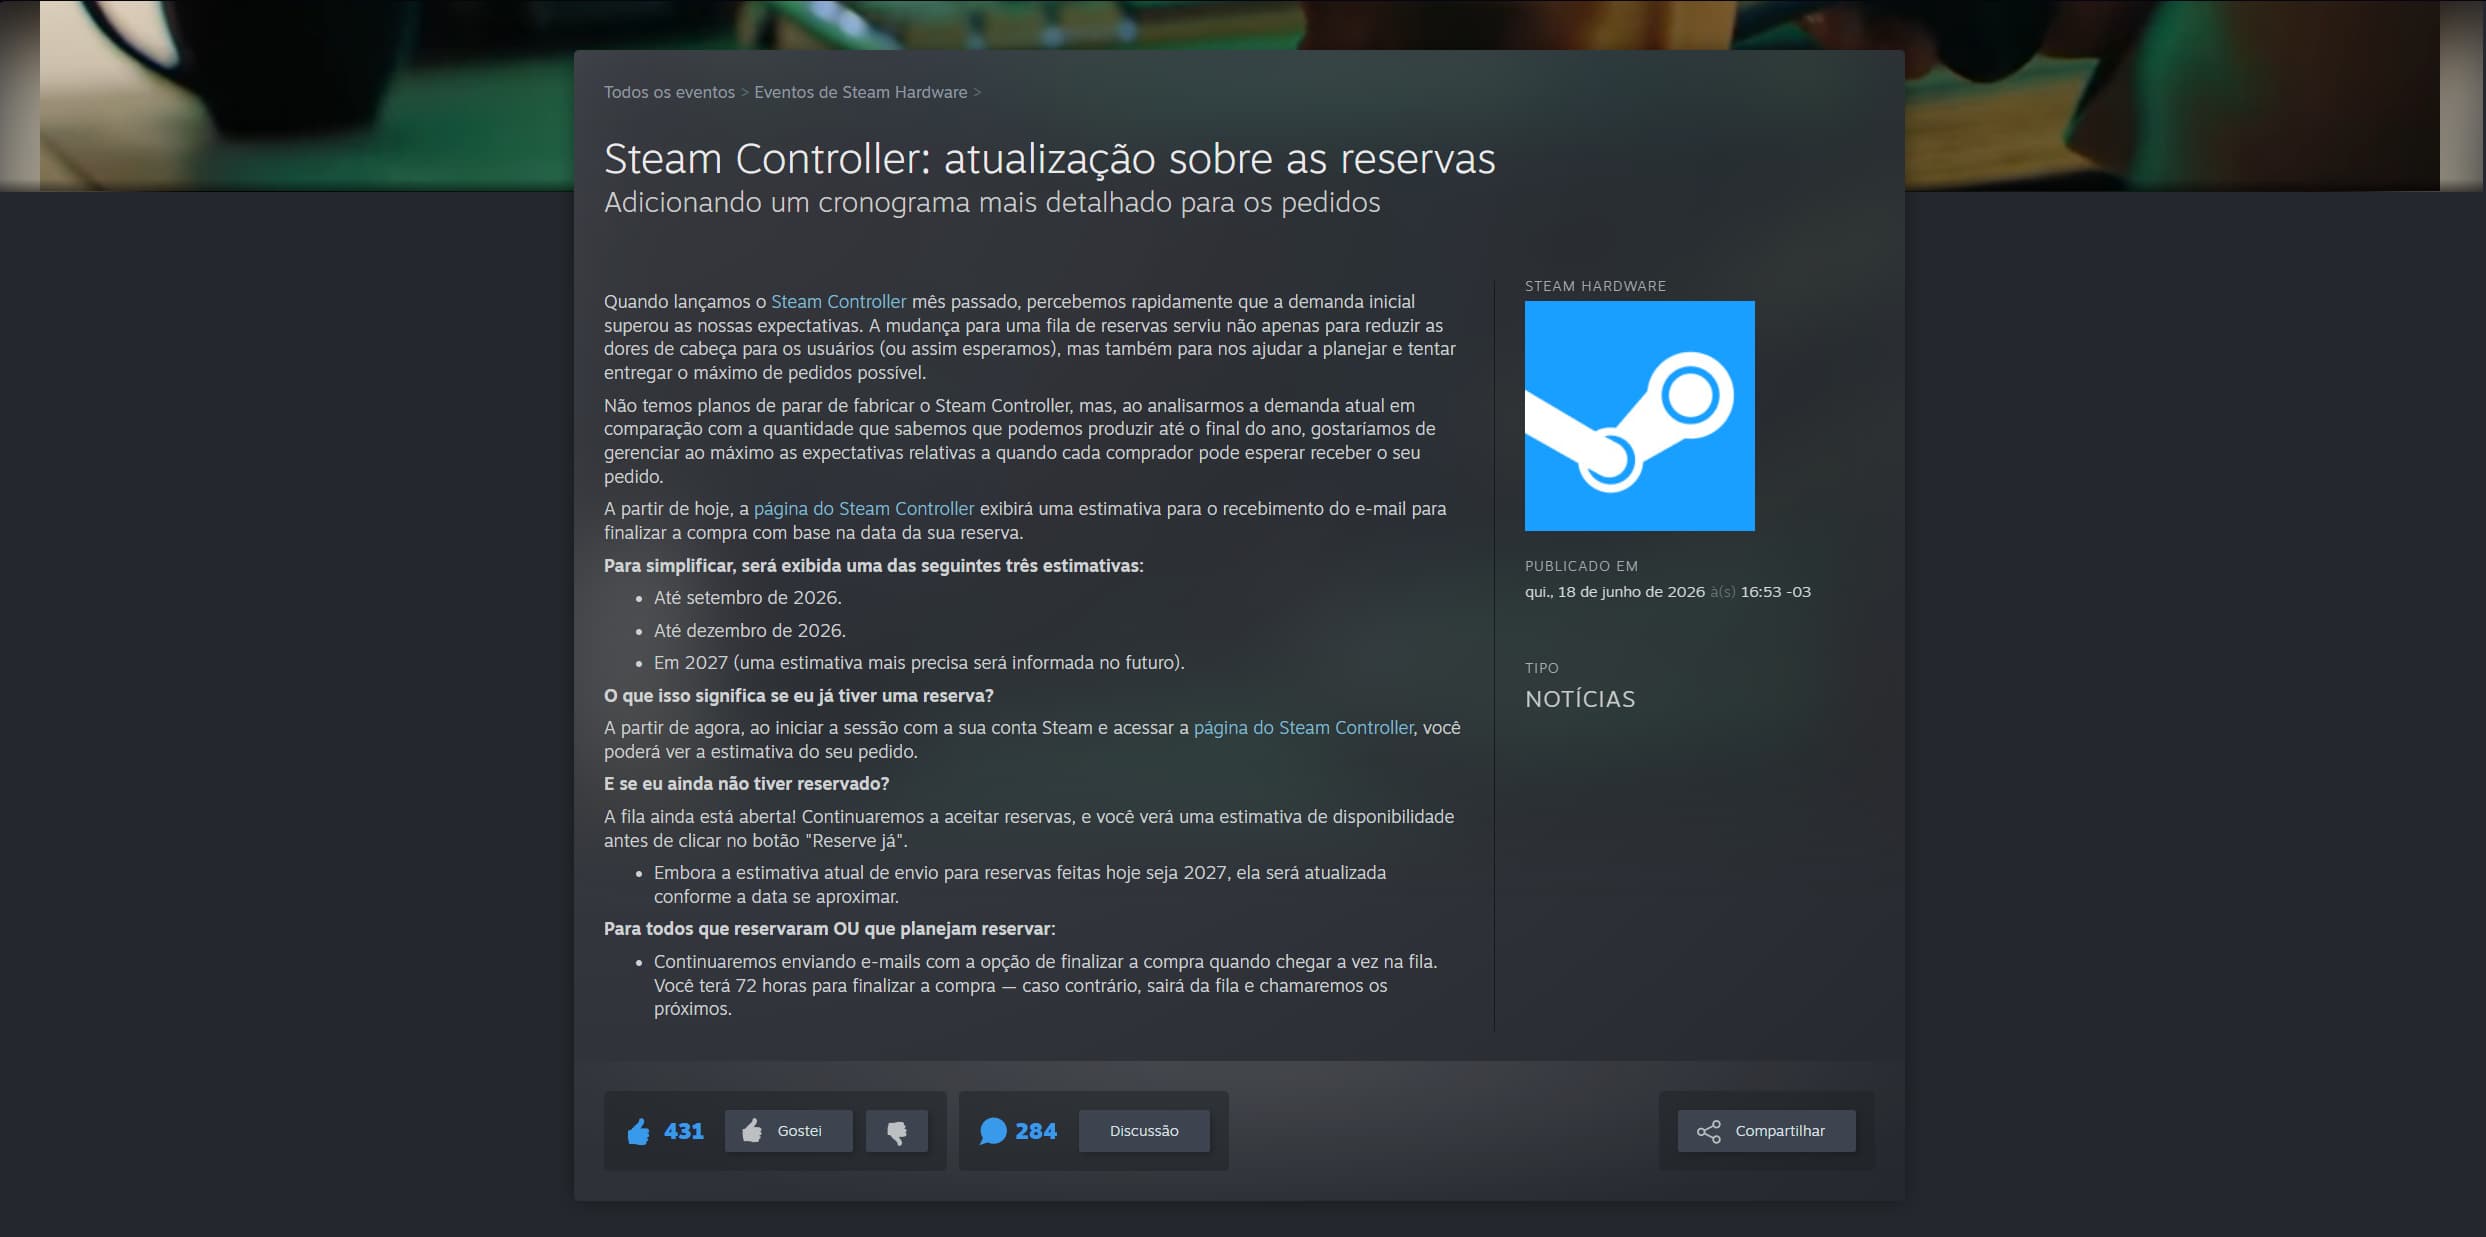The width and height of the screenshot is (2486, 1237).
Task: Click the publication date 'qui., 18 de junho de 2026'
Action: pyautogui.click(x=1614, y=592)
